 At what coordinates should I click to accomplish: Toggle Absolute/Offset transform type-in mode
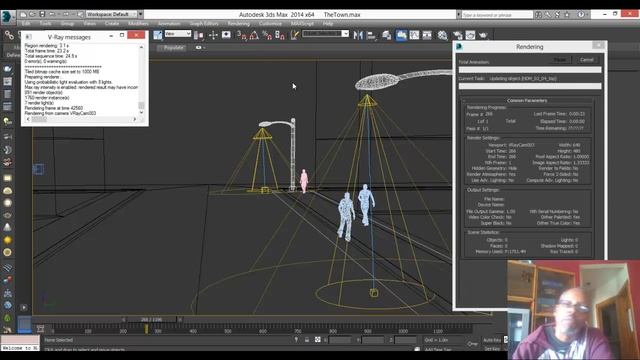tap(318, 340)
